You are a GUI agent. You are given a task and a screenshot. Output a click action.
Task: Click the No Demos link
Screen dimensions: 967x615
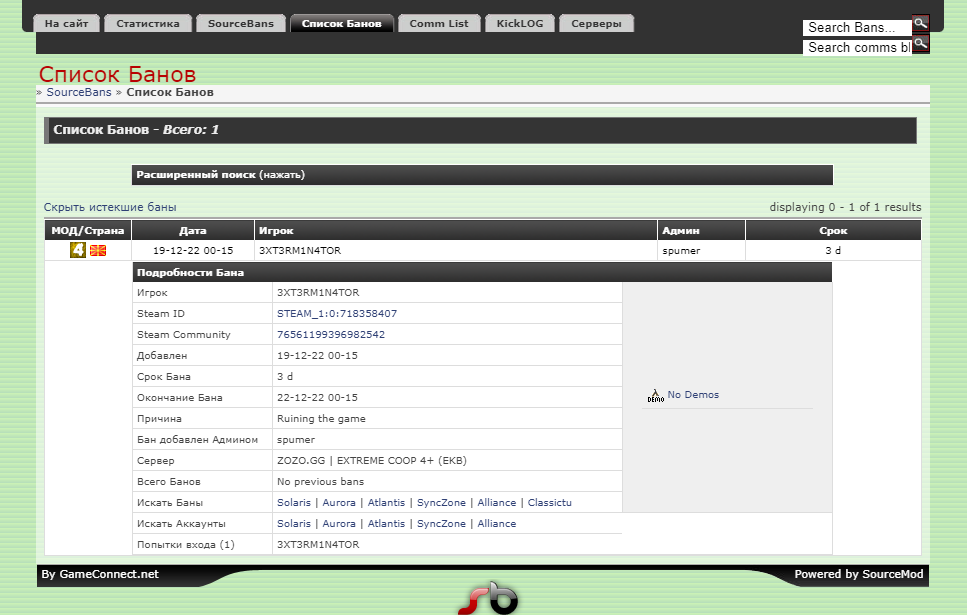[x=693, y=395]
